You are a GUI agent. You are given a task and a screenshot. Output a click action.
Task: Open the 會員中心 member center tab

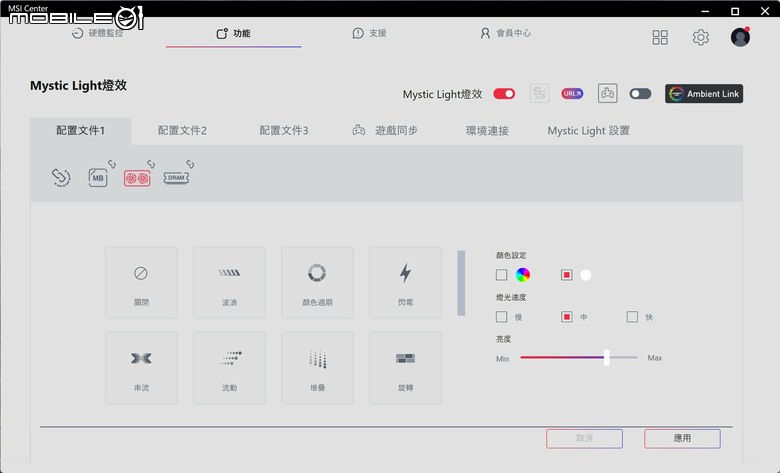point(505,33)
